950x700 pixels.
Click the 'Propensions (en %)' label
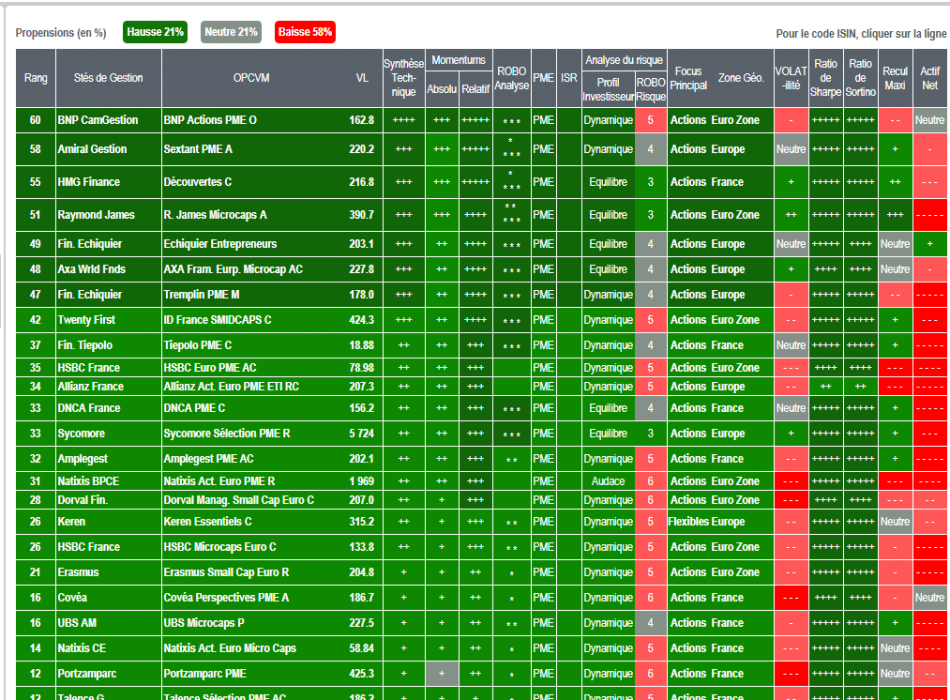(x=61, y=33)
